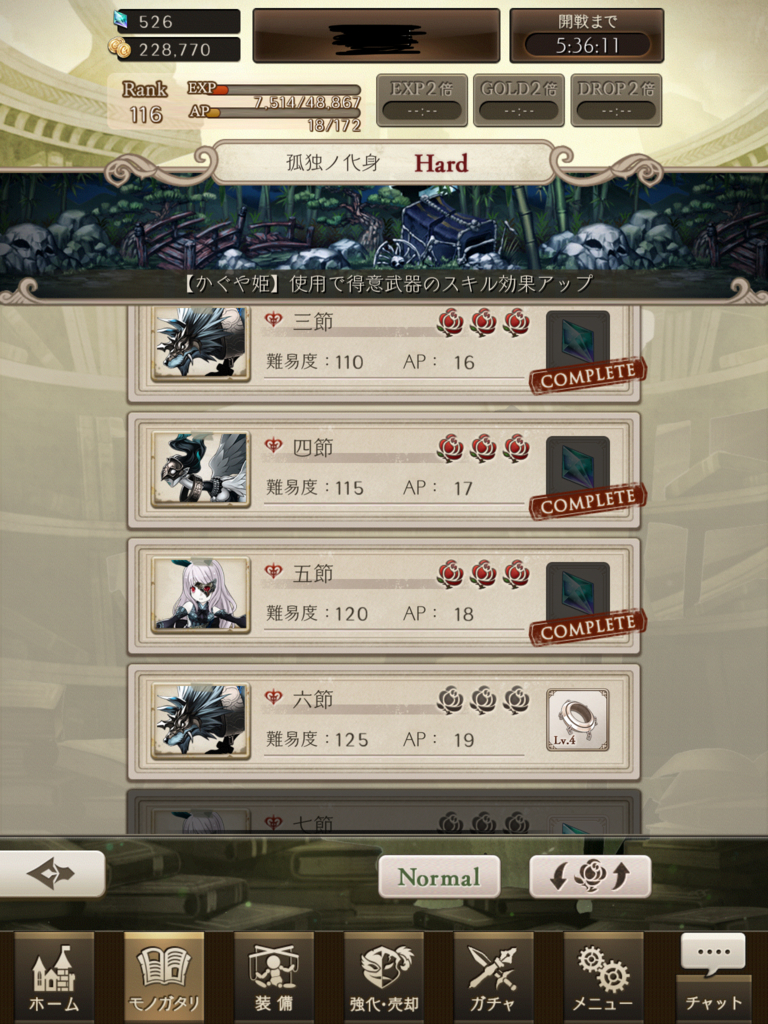
Task: Tap the Lv.4 ring reward icon
Action: (x=577, y=720)
